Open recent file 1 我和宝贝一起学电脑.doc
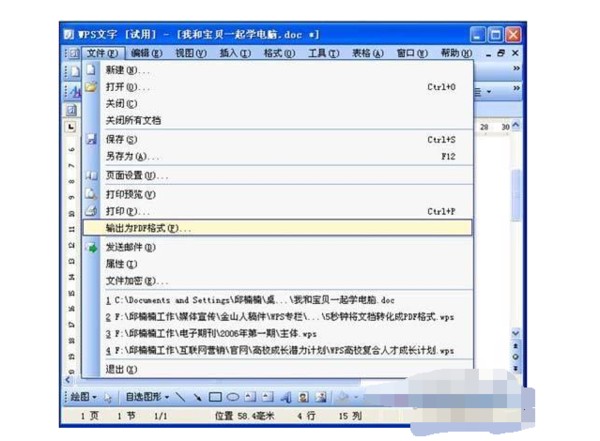This screenshot has width=600, height=441. point(278,300)
